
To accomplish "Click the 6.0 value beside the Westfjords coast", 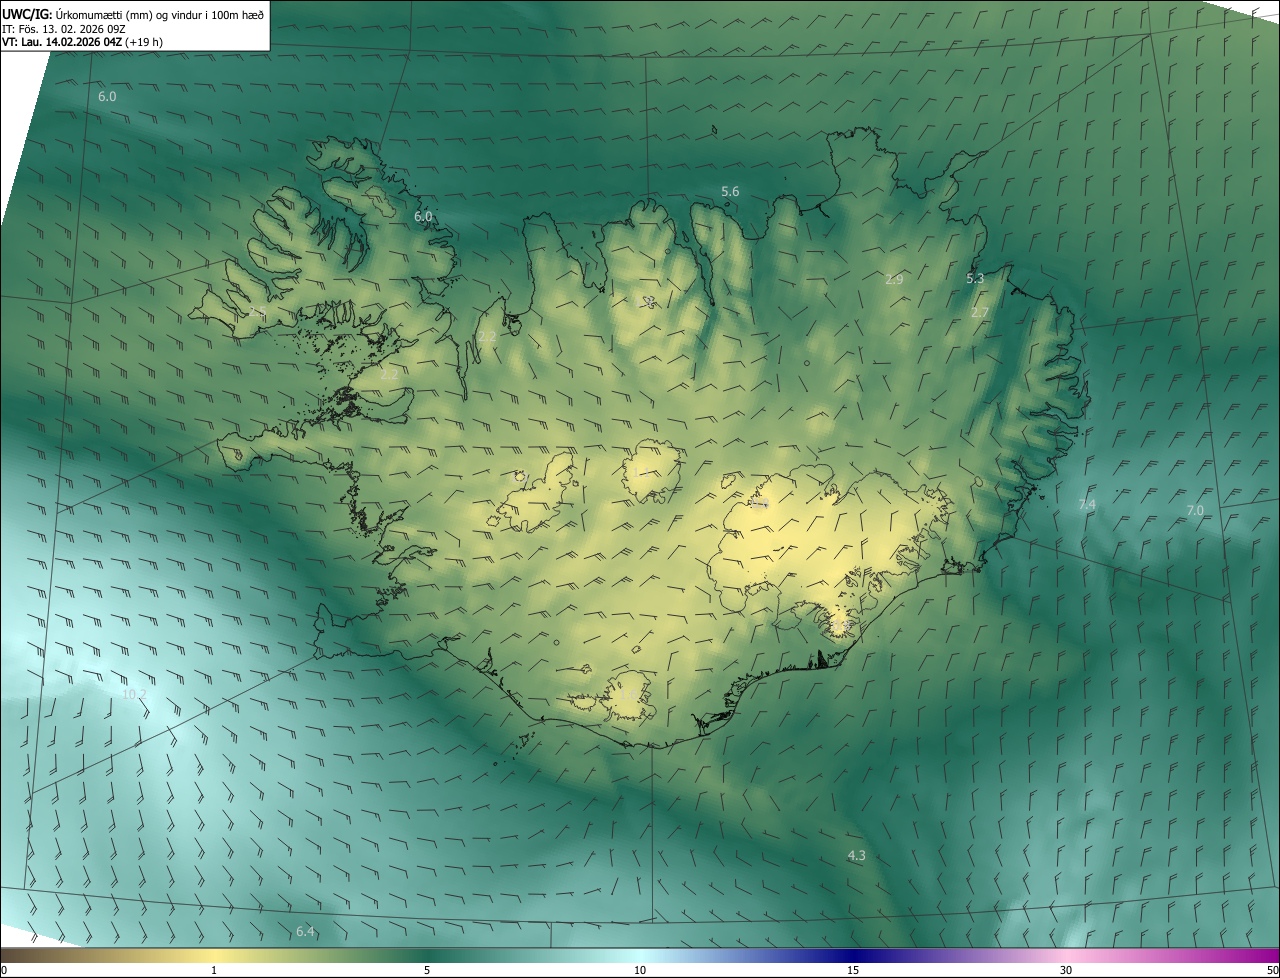I will click(x=423, y=216).
